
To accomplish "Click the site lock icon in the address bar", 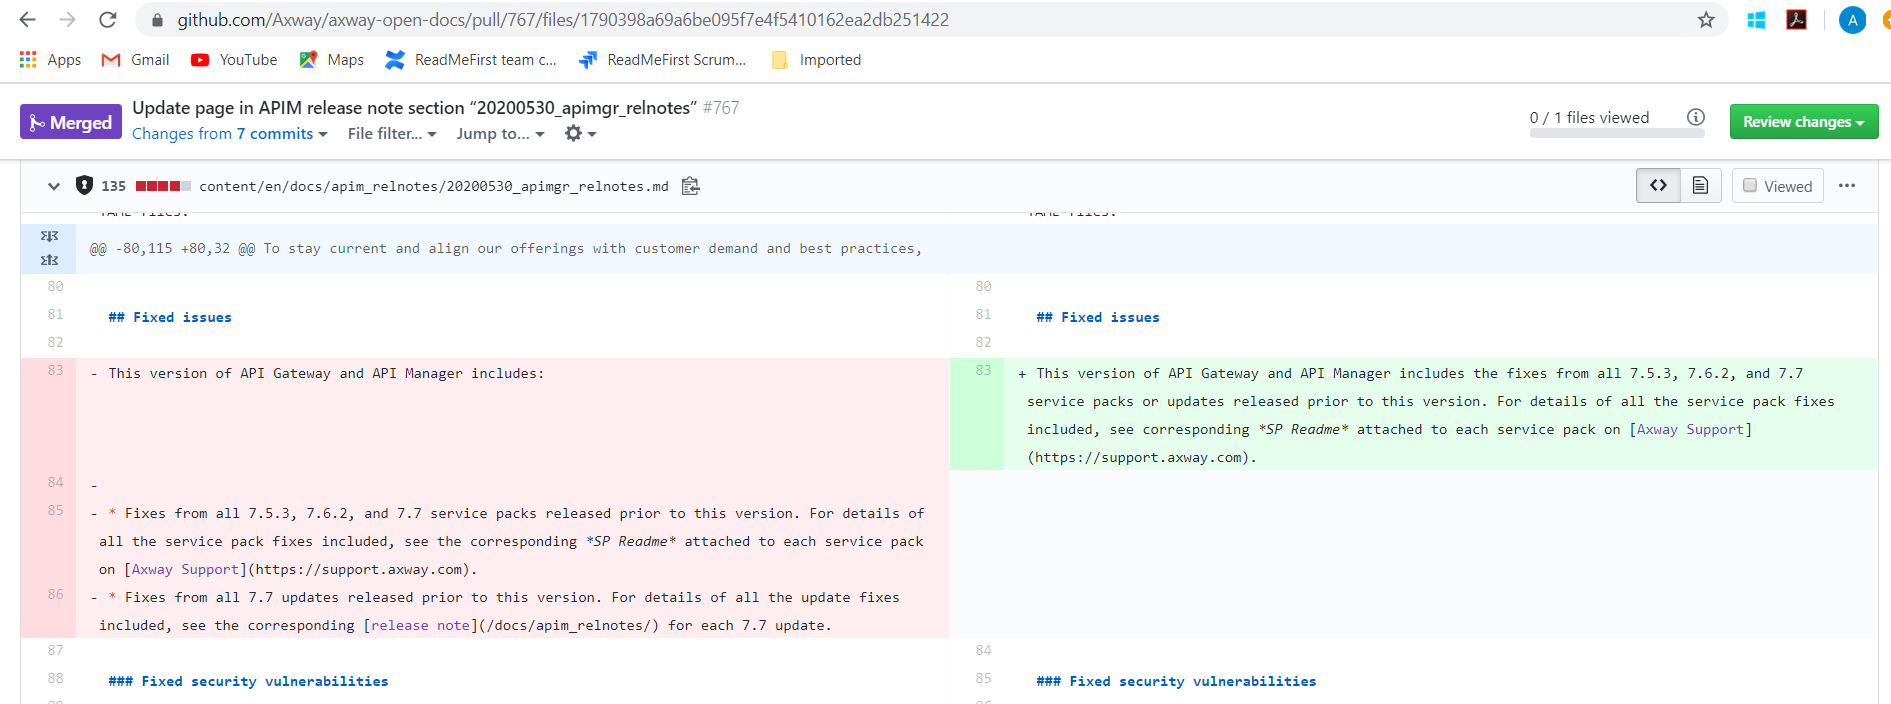I will pyautogui.click(x=157, y=20).
